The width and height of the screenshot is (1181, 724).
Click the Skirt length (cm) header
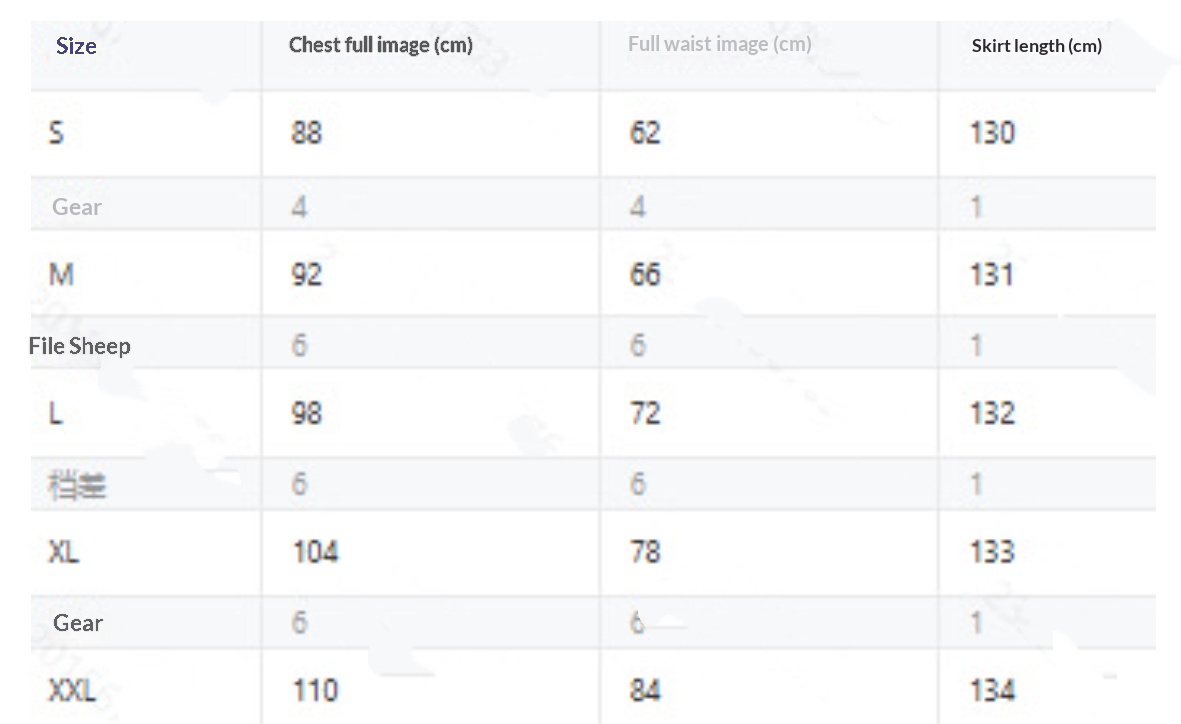(1036, 46)
